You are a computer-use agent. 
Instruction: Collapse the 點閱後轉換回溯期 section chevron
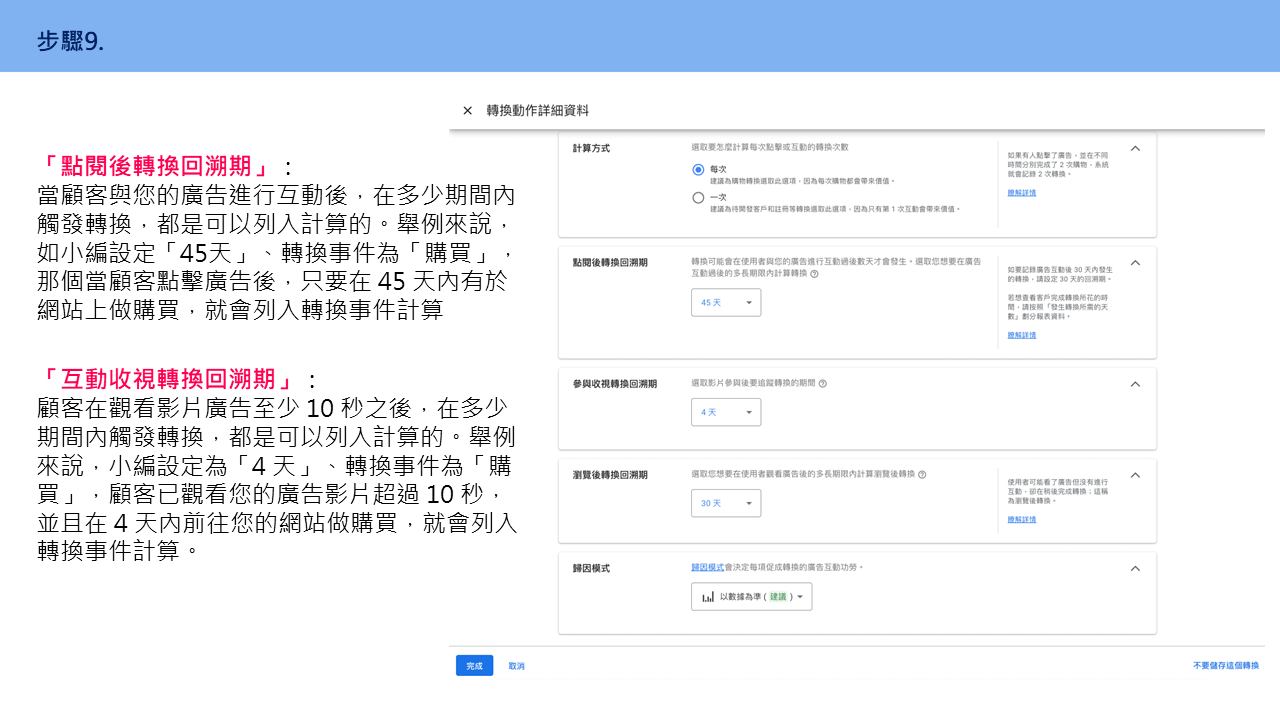coord(1135,263)
